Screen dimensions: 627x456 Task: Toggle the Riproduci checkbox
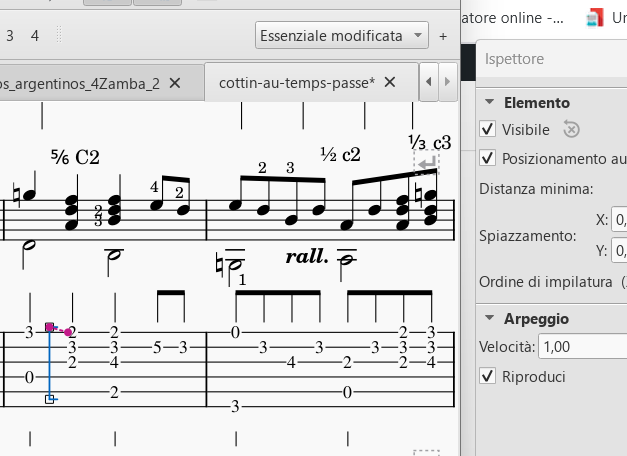(487, 376)
